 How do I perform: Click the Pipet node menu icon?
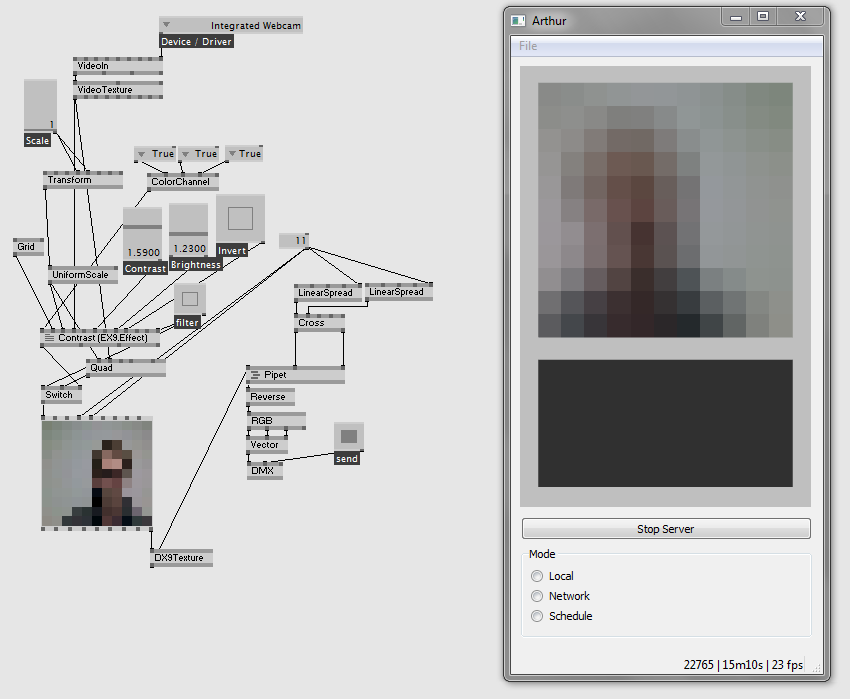click(255, 375)
